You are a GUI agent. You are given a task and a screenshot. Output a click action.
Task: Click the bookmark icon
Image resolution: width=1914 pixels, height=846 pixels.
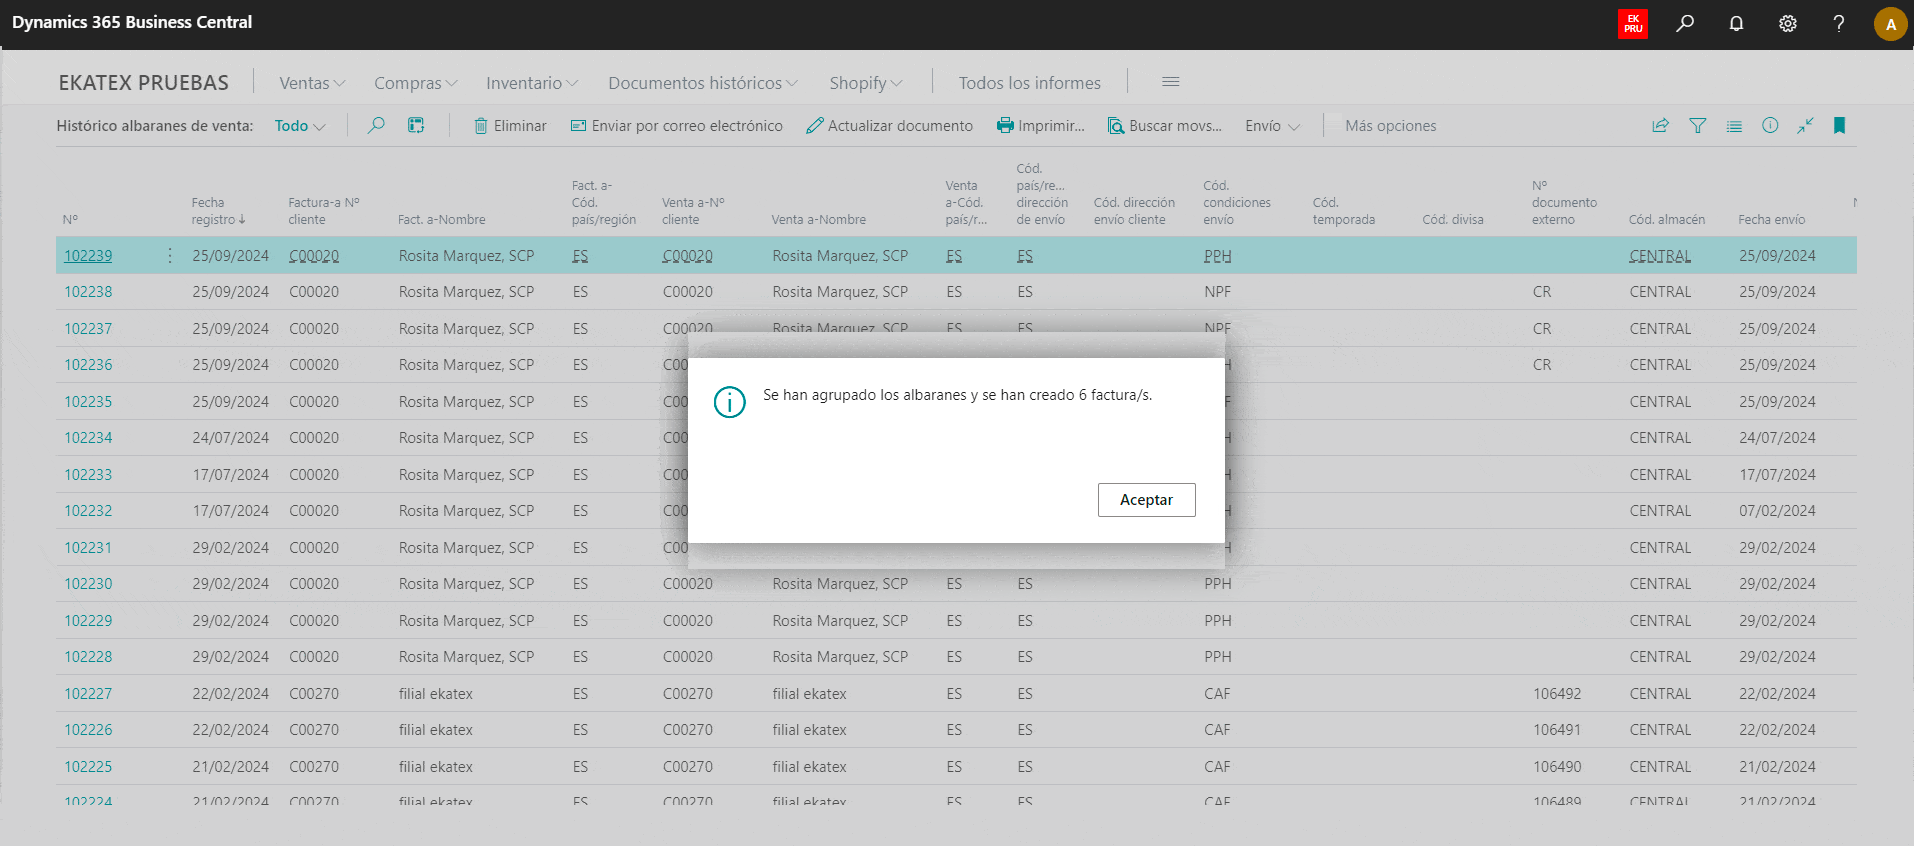[1838, 126]
